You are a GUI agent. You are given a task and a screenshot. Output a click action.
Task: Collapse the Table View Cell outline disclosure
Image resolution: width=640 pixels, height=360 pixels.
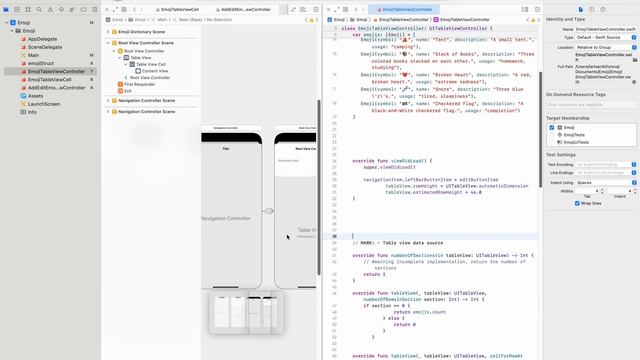tap(126, 64)
